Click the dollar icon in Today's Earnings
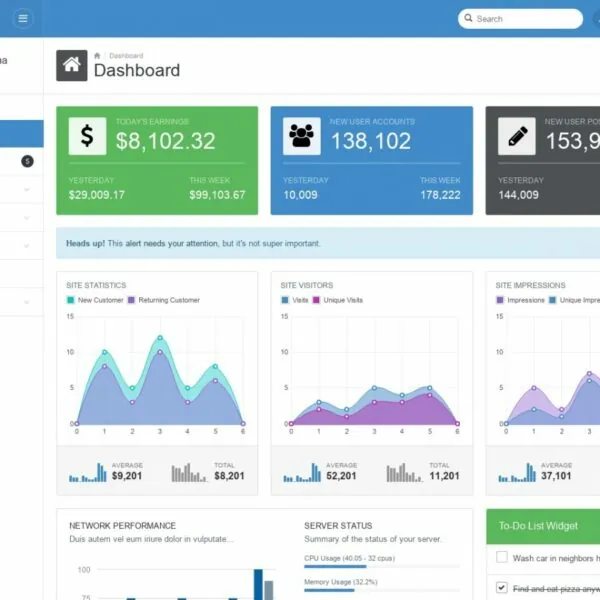The height and width of the screenshot is (600, 600). pyautogui.click(x=87, y=136)
